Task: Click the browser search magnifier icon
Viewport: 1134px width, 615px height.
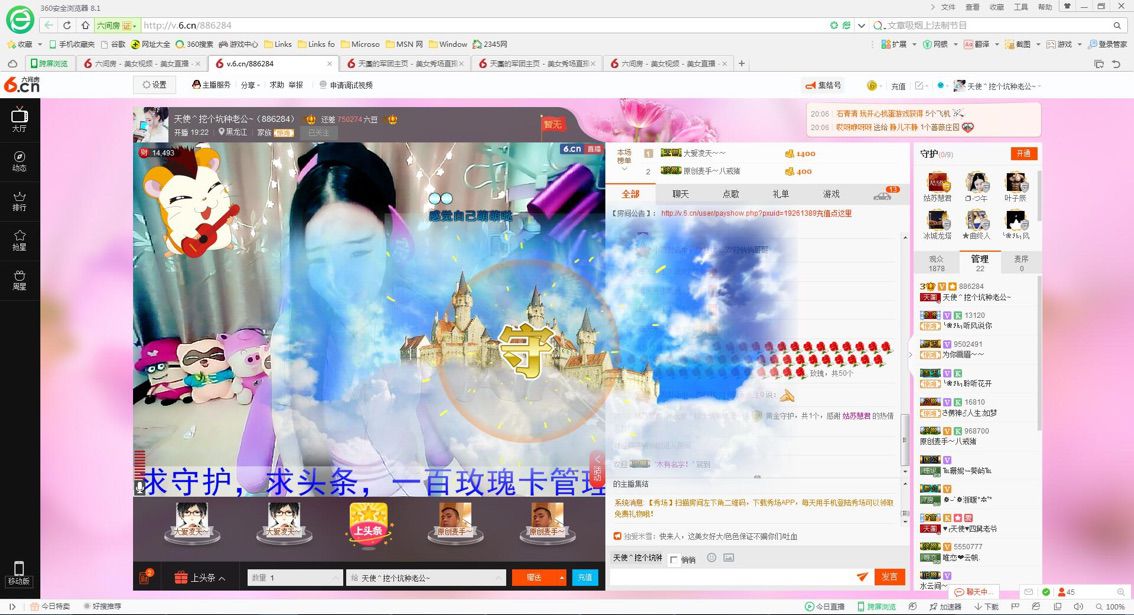Action: tap(1117, 25)
